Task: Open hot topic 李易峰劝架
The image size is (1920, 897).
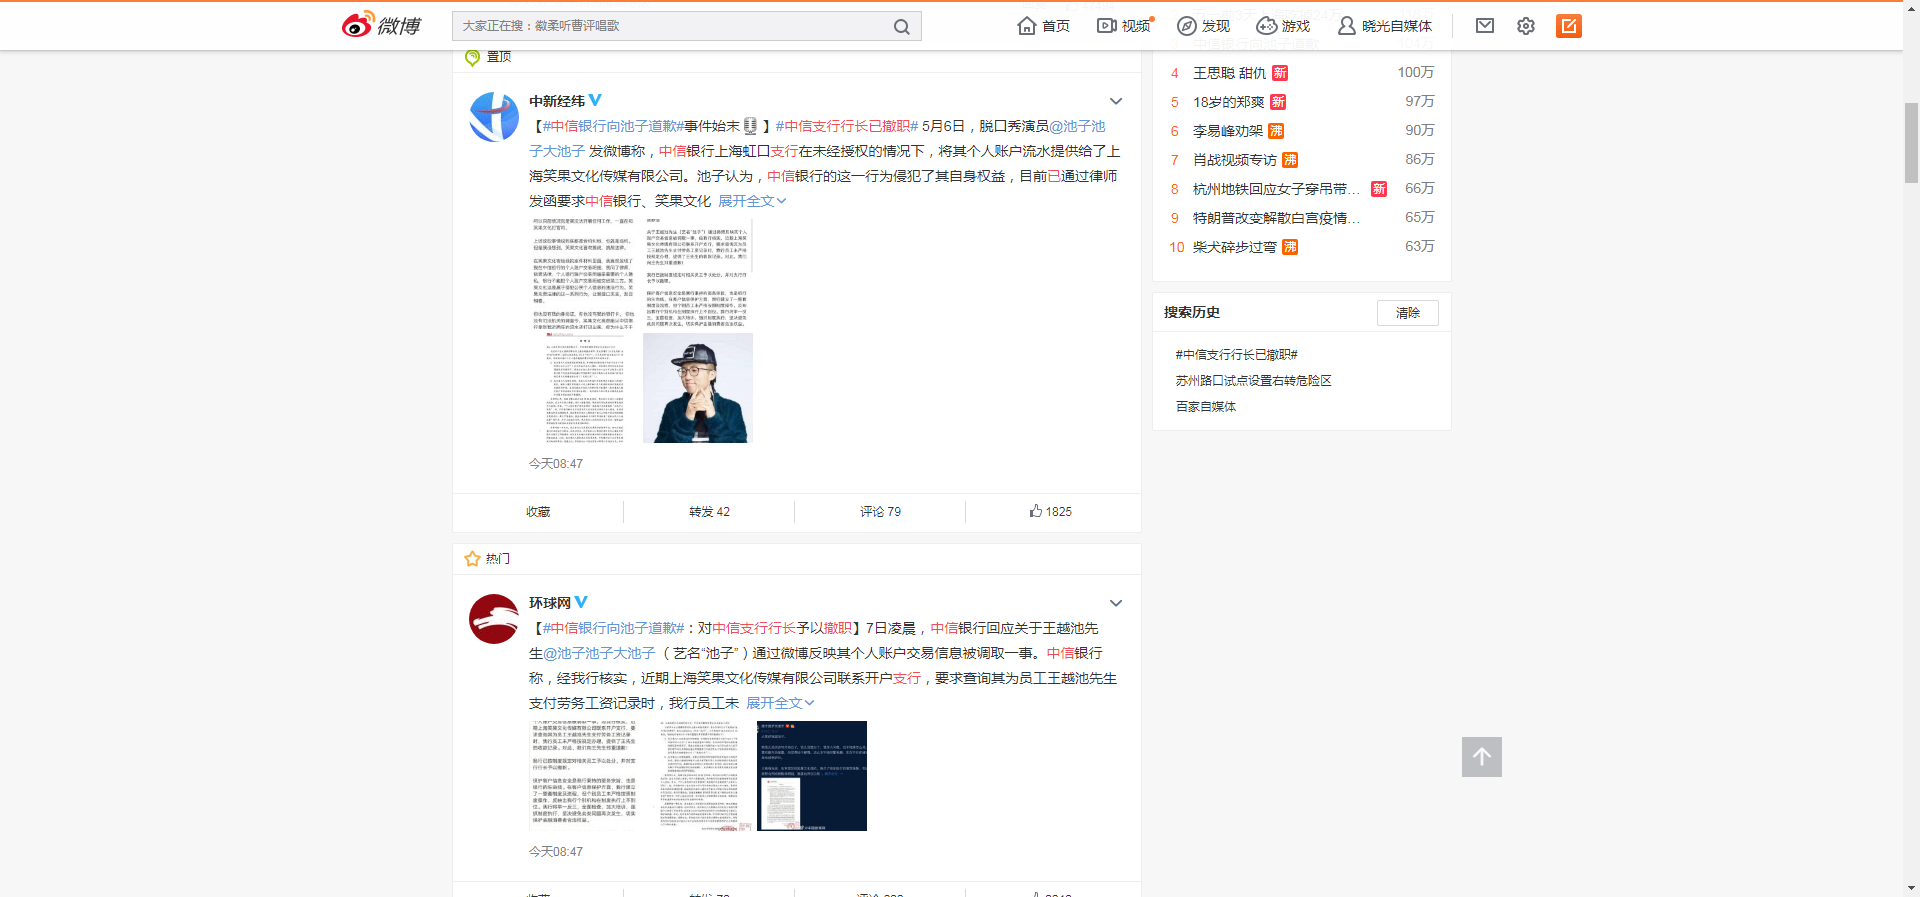Action: pyautogui.click(x=1227, y=131)
